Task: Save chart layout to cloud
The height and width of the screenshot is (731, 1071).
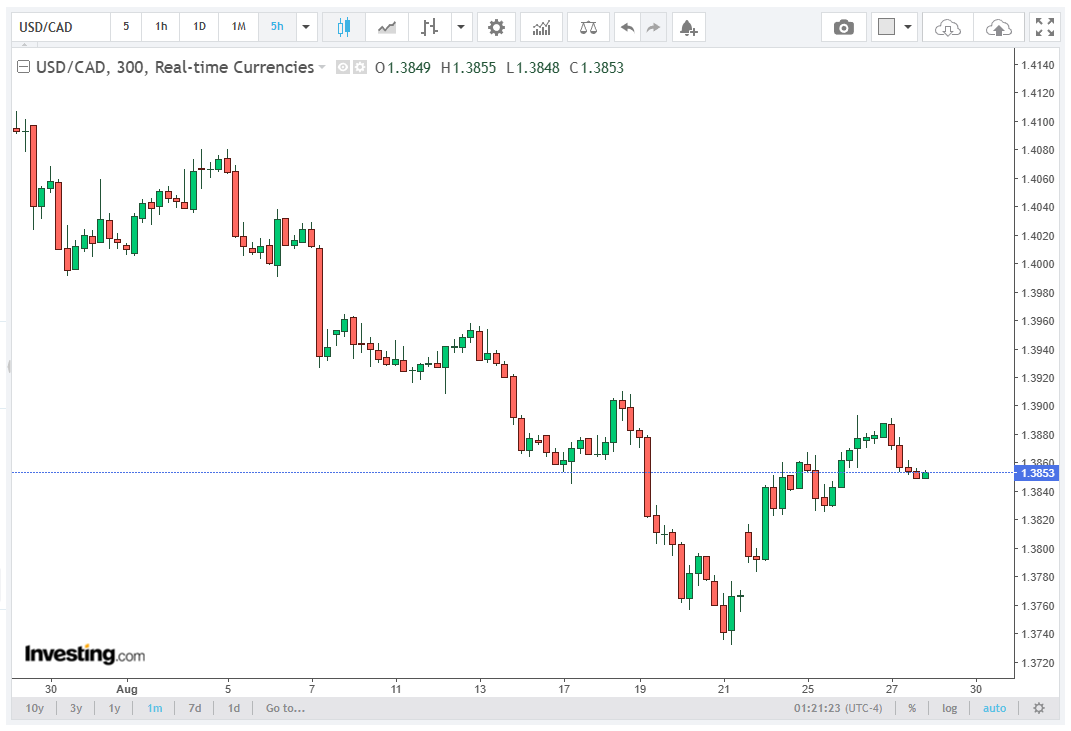Action: tap(999, 27)
